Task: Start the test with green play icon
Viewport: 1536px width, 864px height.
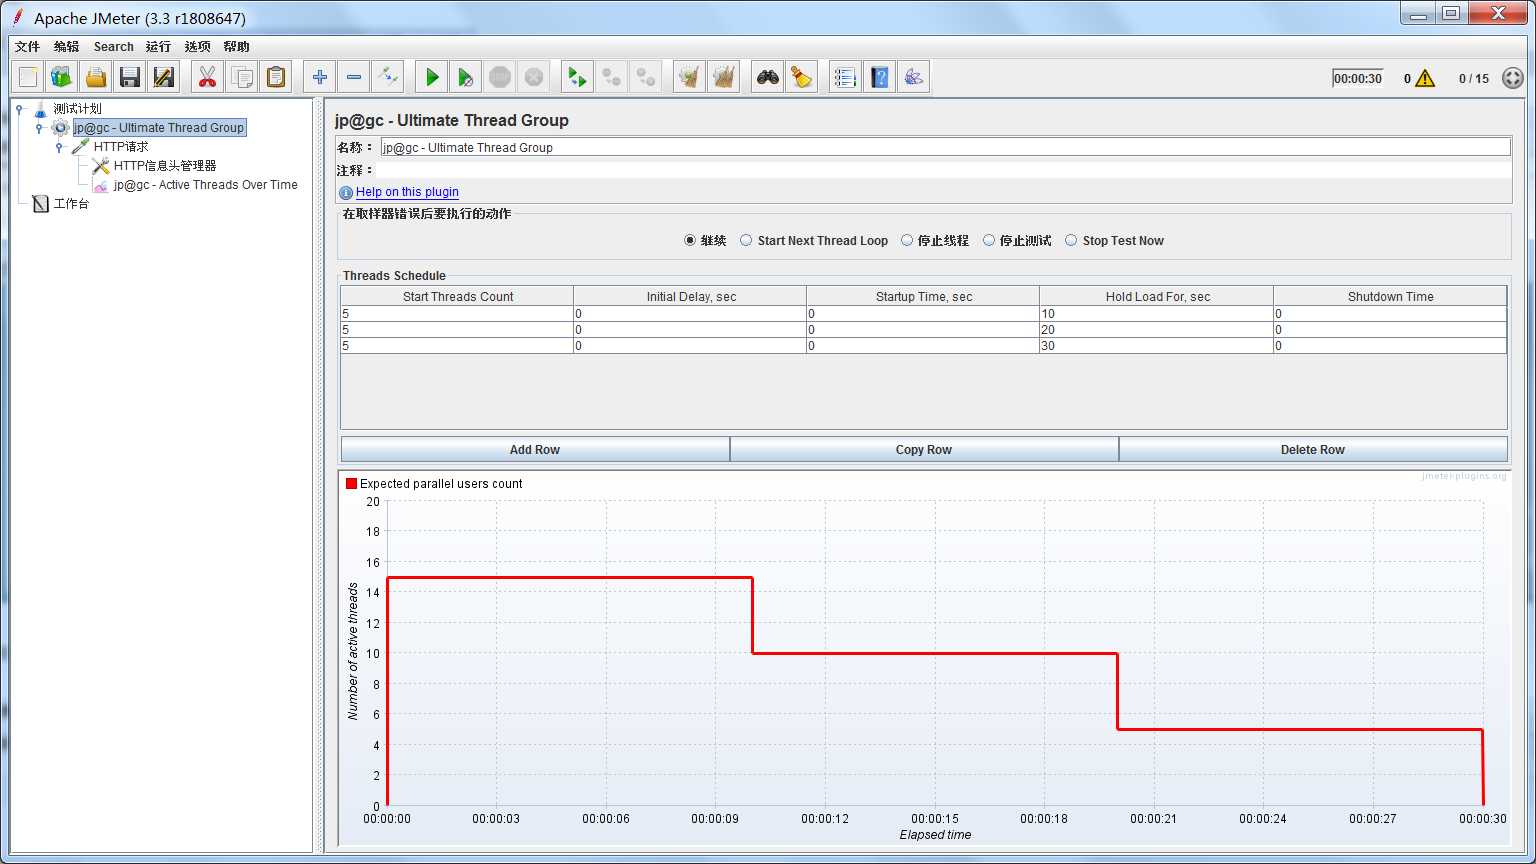Action: 432,77
